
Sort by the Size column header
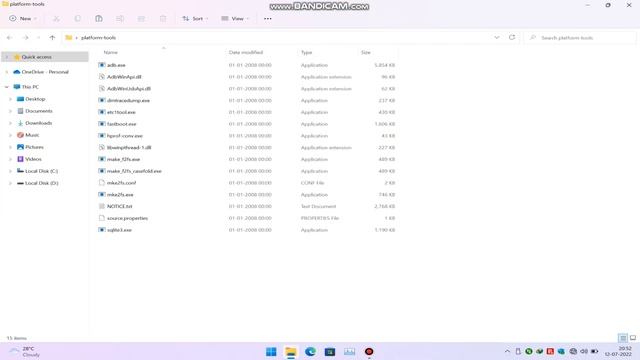tap(366, 52)
